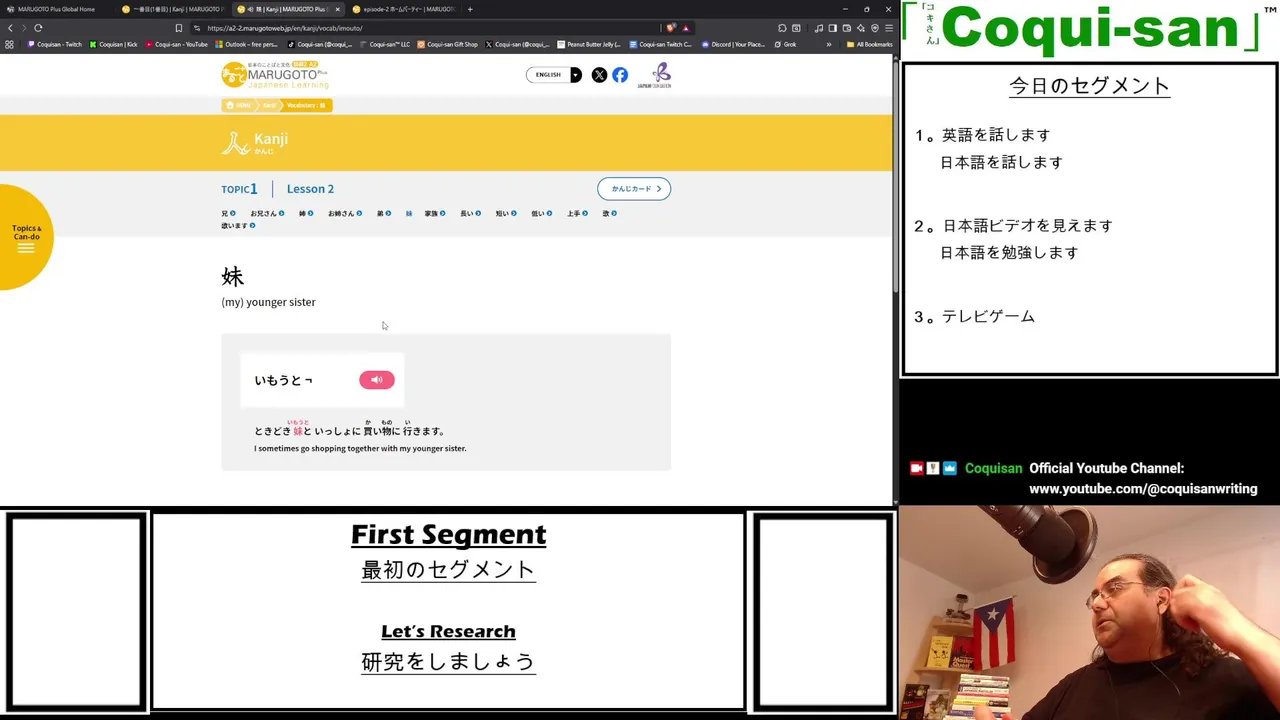Open the Coquisan | Kick bookmark

[114, 44]
